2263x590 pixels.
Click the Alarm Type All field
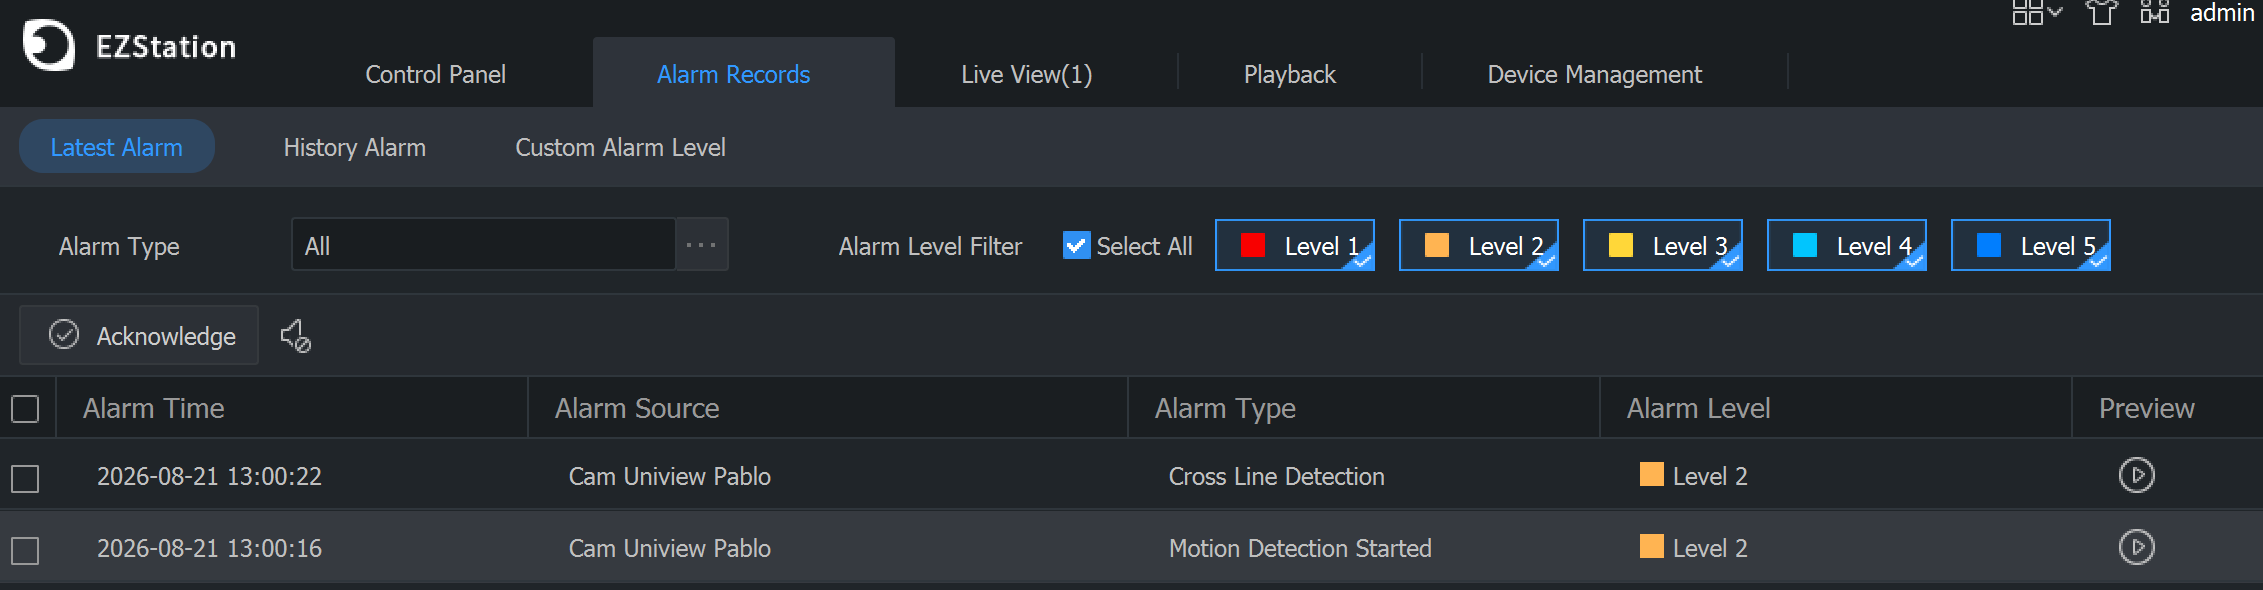tap(484, 244)
